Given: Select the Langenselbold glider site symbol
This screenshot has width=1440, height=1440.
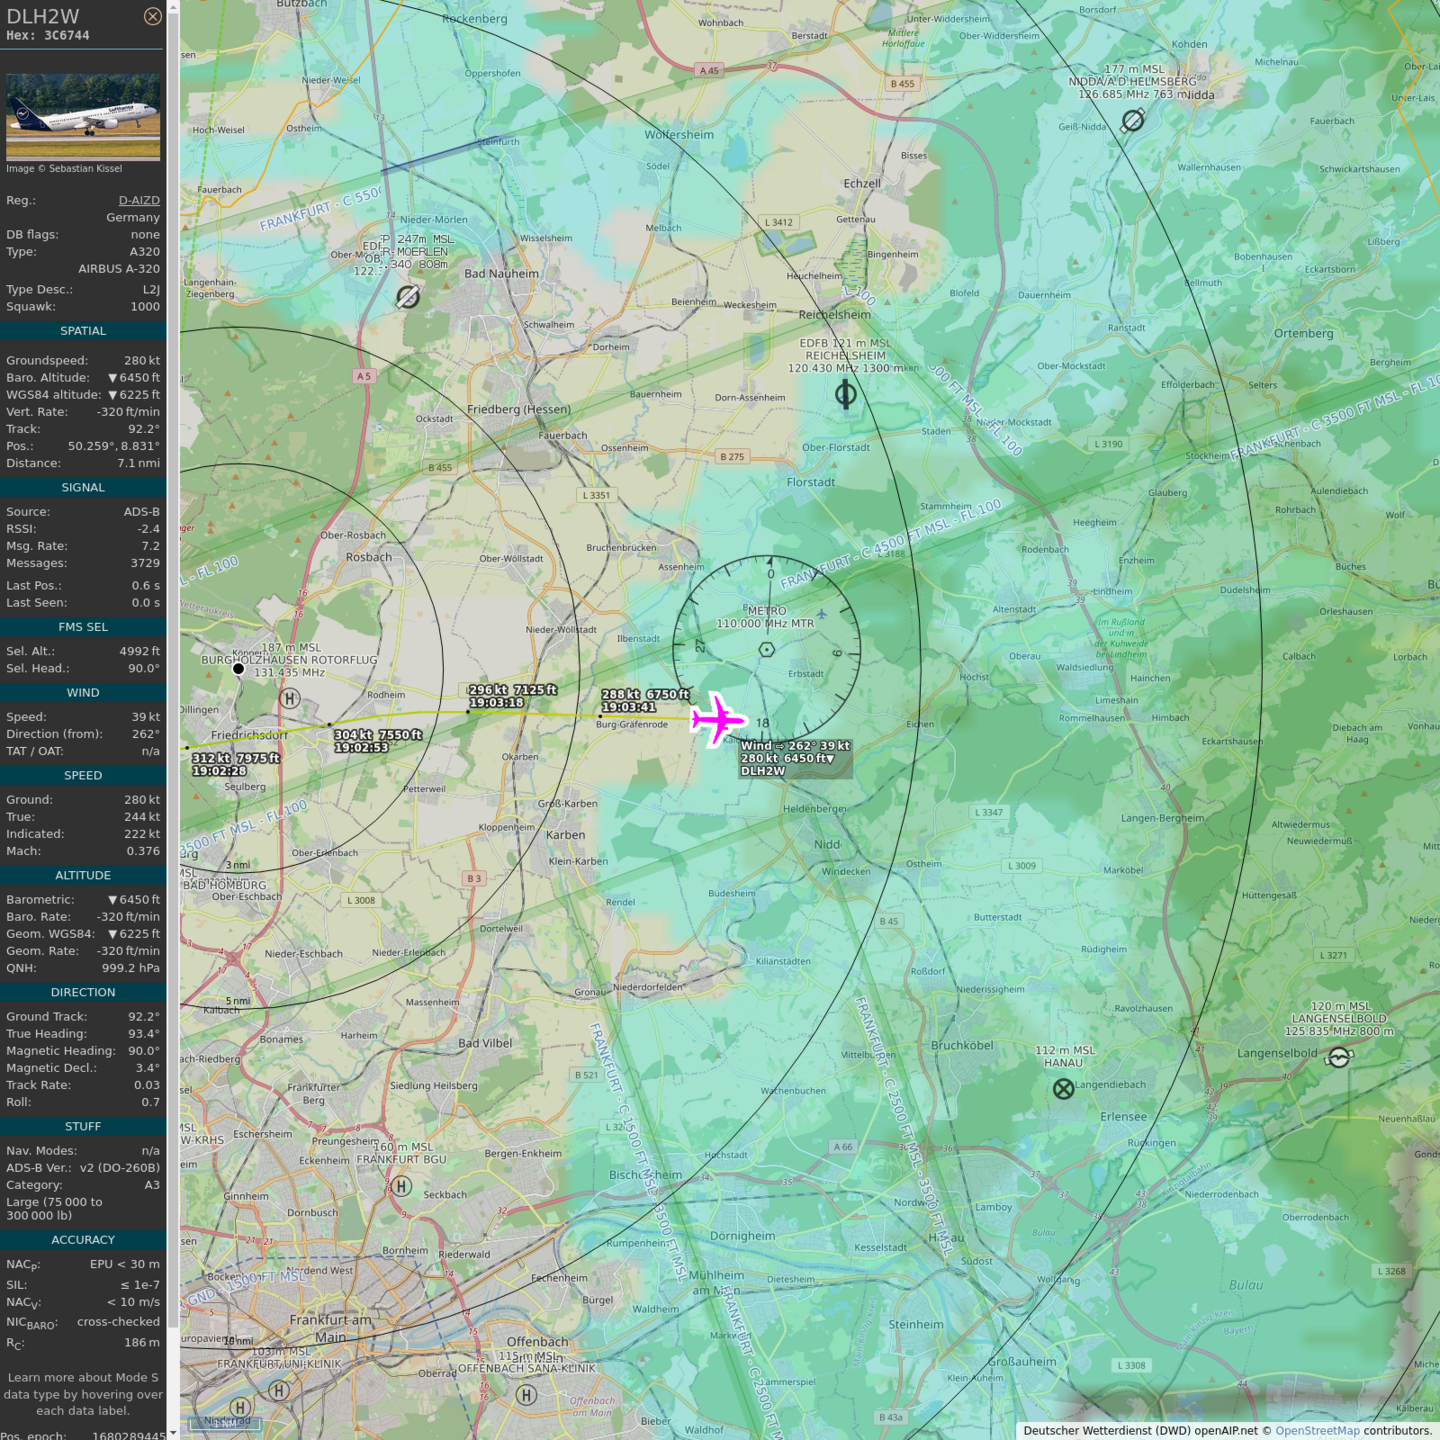Looking at the screenshot, I should (1339, 1057).
